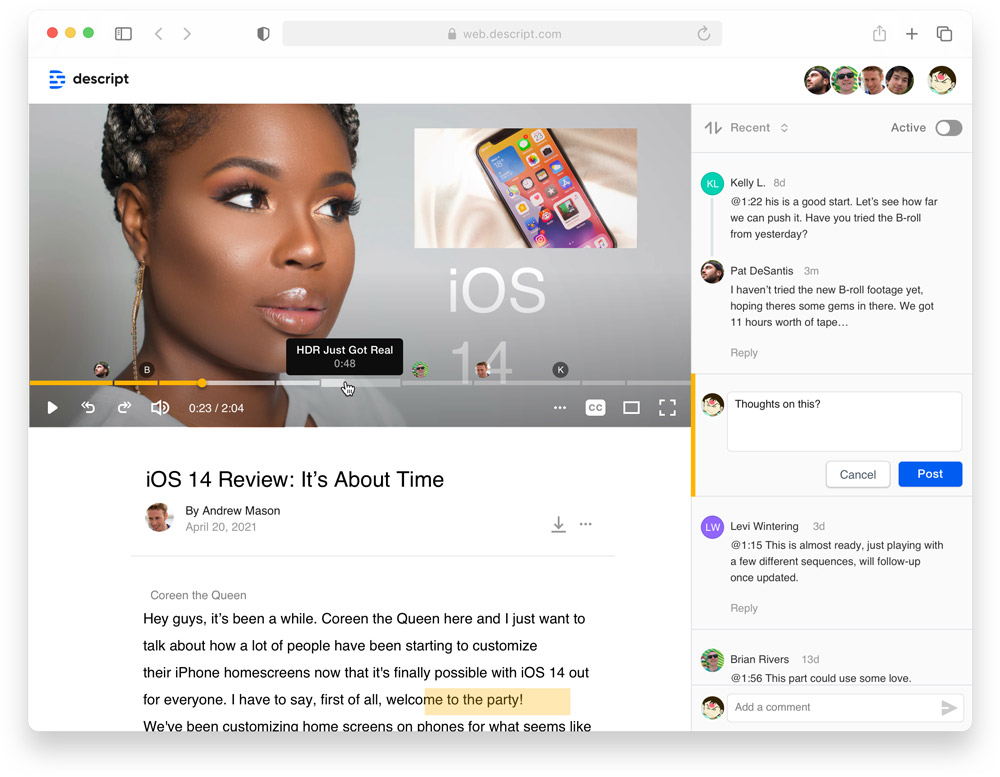This screenshot has height=777, width=1000.
Task: Play the video
Action: pos(53,408)
